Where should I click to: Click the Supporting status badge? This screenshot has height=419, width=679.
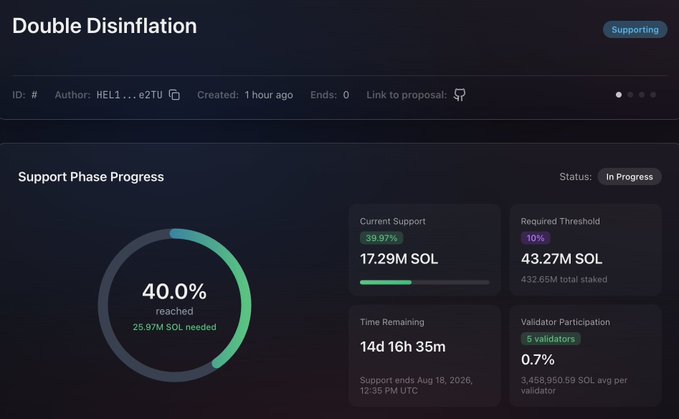coord(635,29)
